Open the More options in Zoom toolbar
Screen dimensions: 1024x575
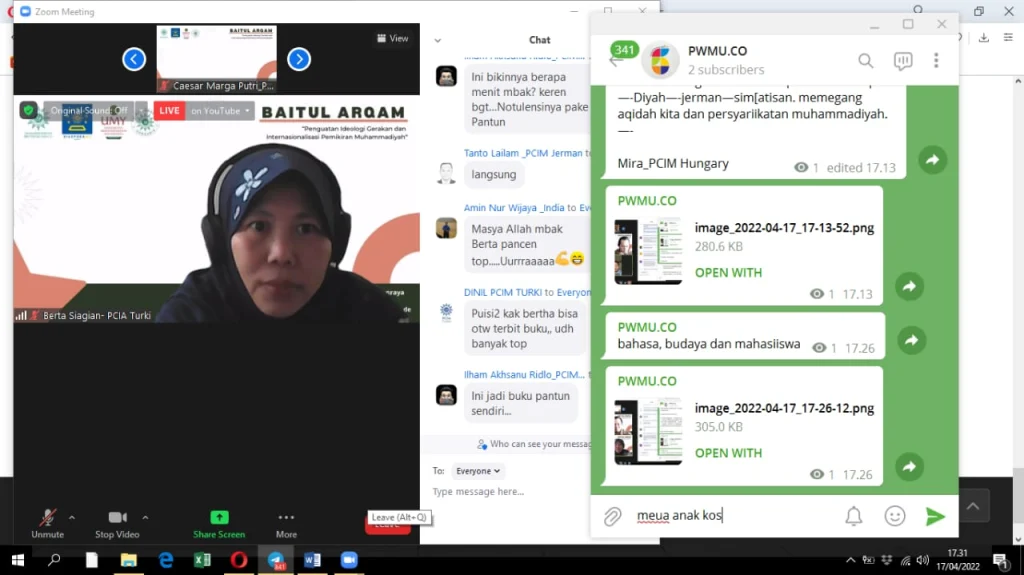tap(286, 524)
